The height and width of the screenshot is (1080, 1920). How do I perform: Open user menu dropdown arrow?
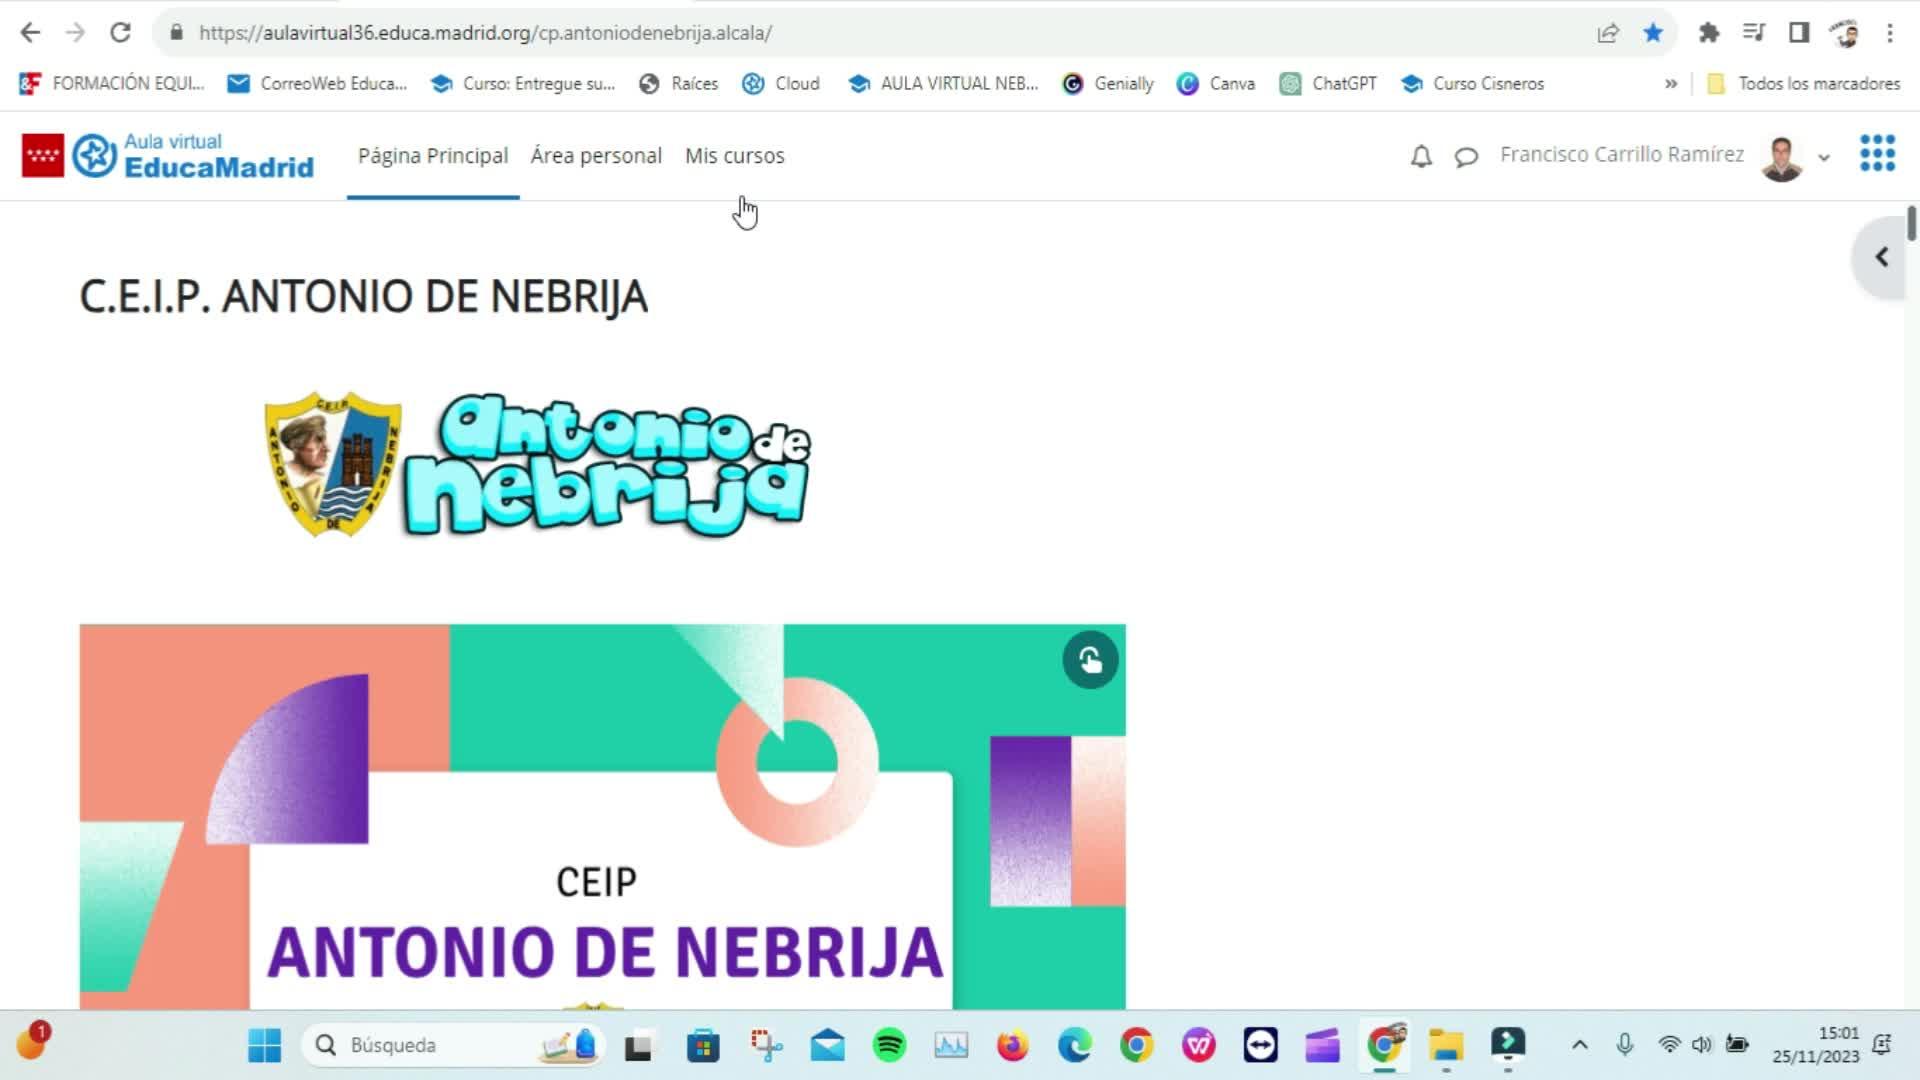click(x=1824, y=157)
